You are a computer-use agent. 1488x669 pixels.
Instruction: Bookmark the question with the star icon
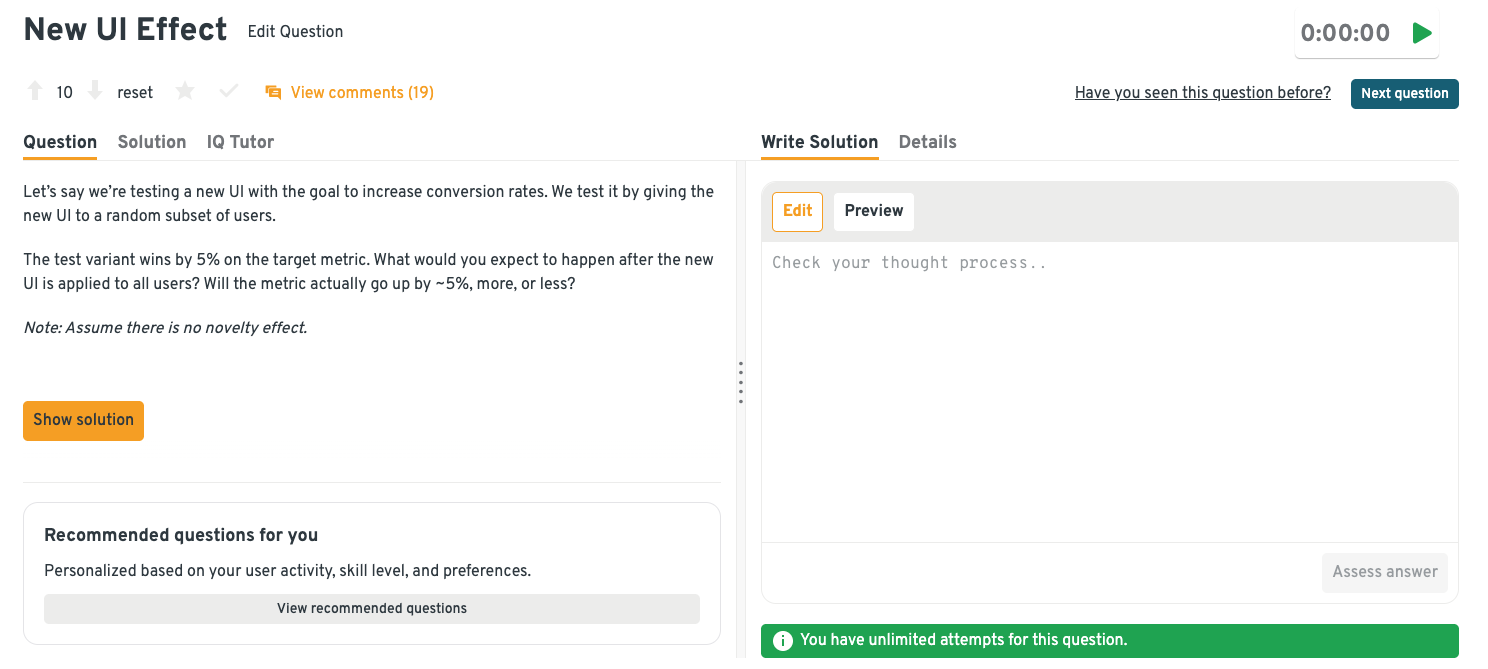point(185,92)
